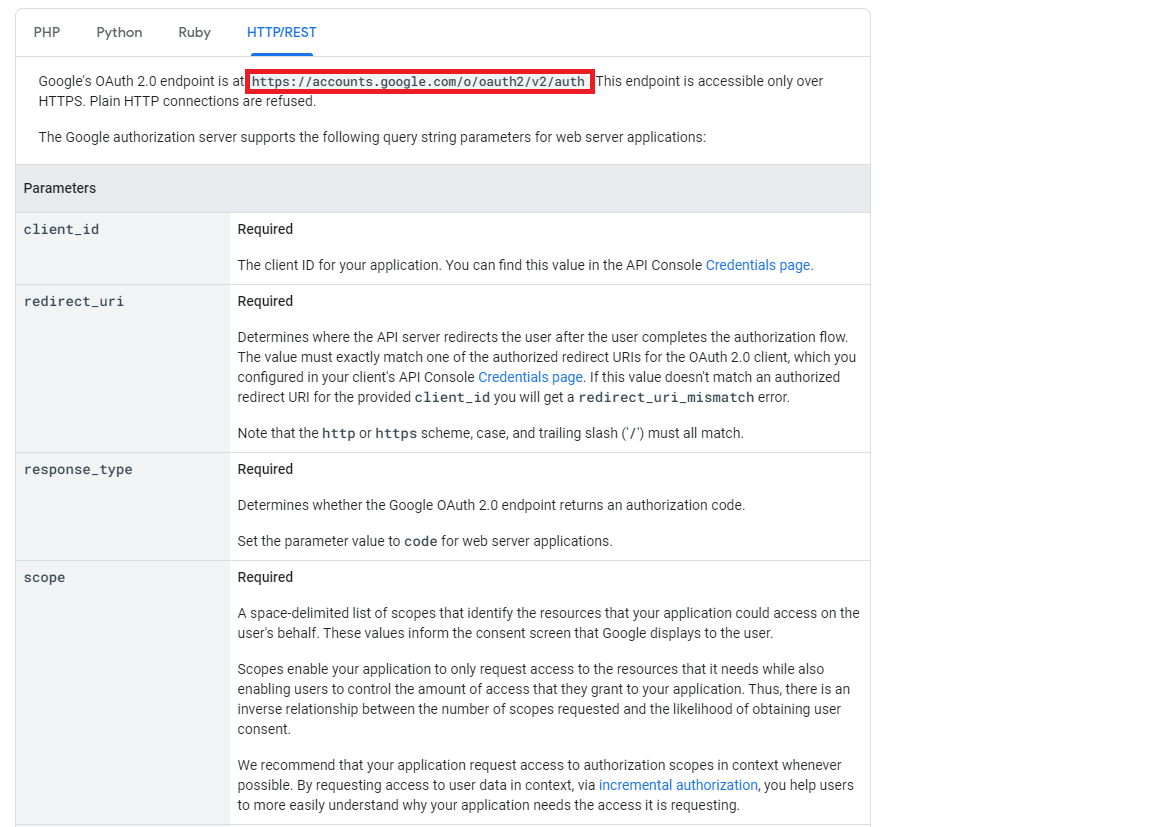Click redirect_uri_mismatch error code text
Image resolution: width=1149 pixels, height=827 pixels.
click(x=666, y=397)
